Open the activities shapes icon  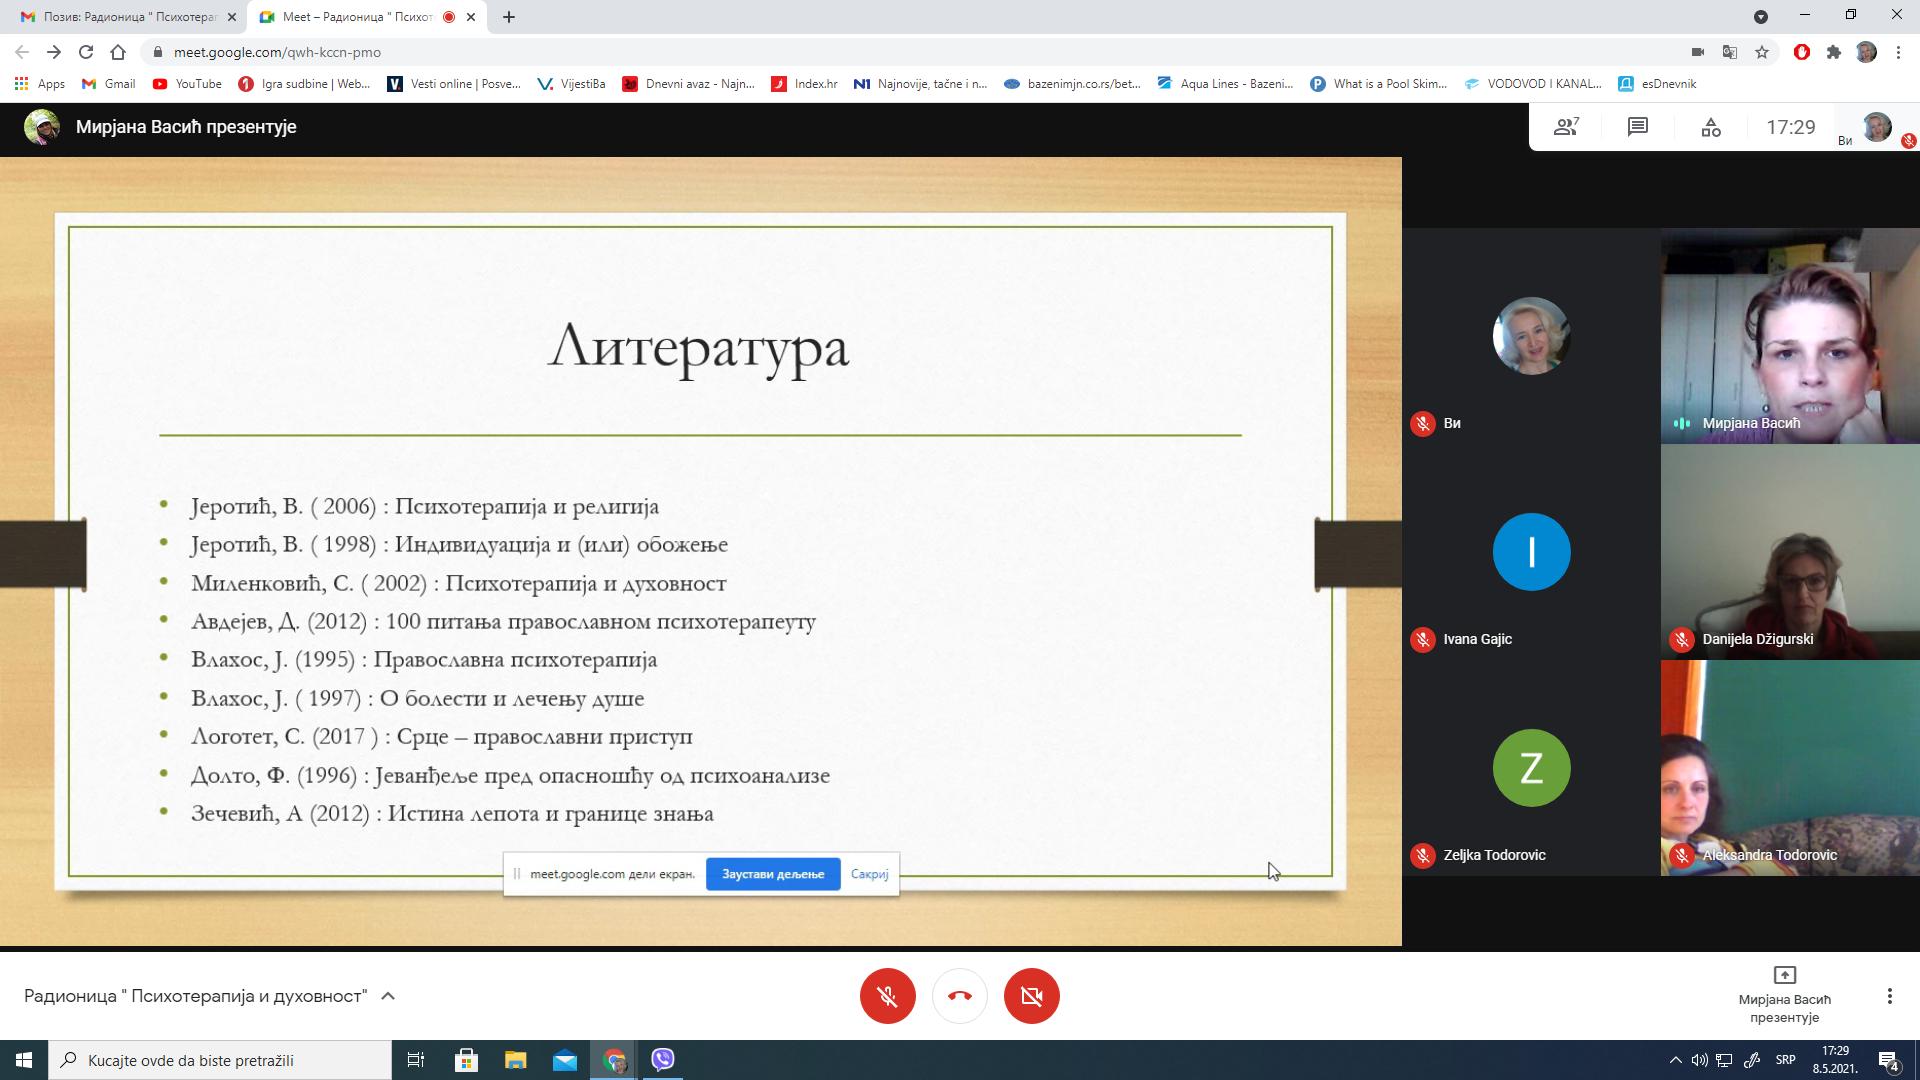[1711, 127]
